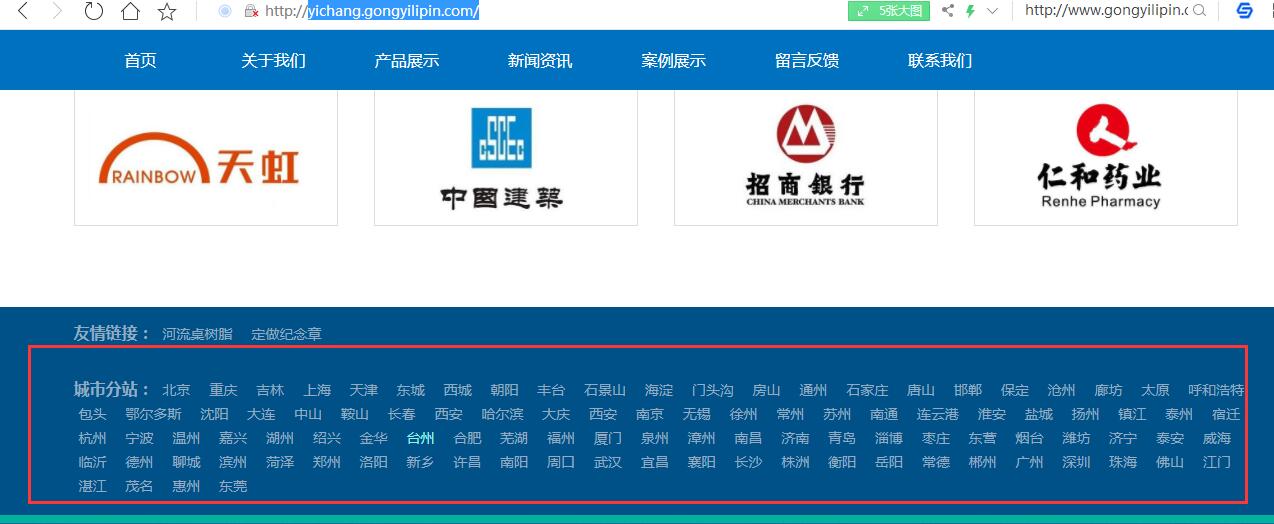Open the 威海 city site link
Screen dimensions: 1274x524
1217,438
